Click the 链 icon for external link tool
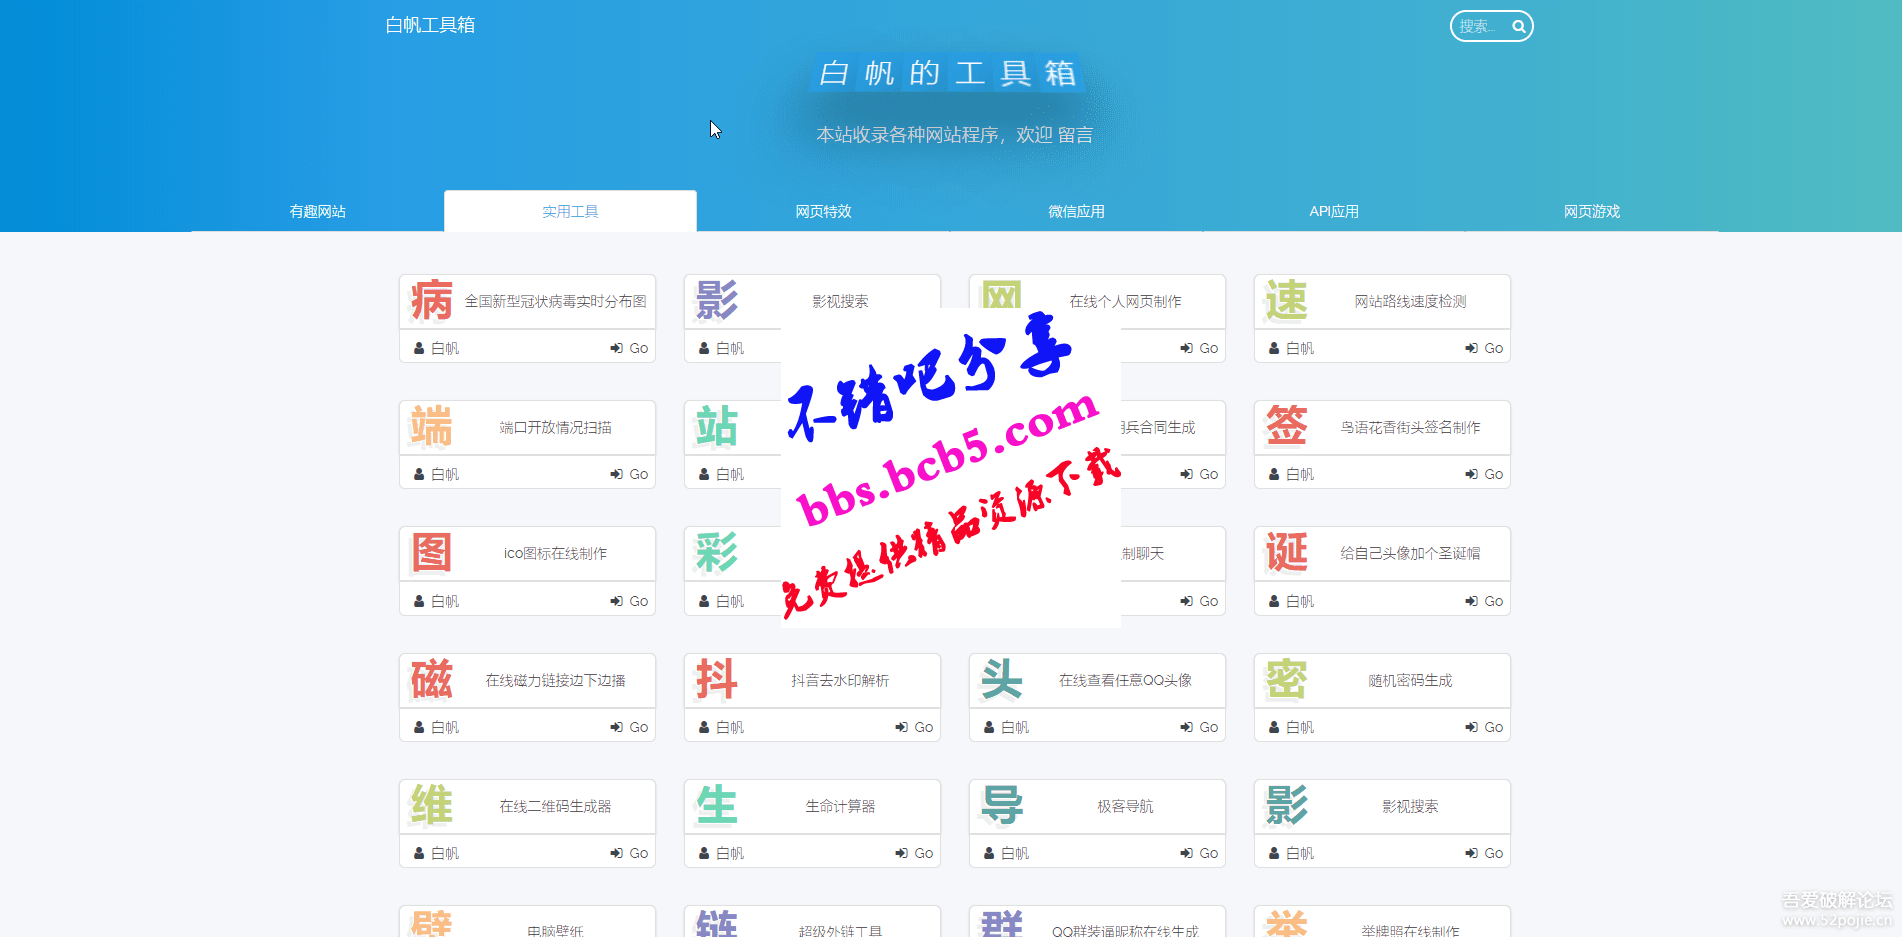This screenshot has width=1902, height=937. (x=716, y=923)
